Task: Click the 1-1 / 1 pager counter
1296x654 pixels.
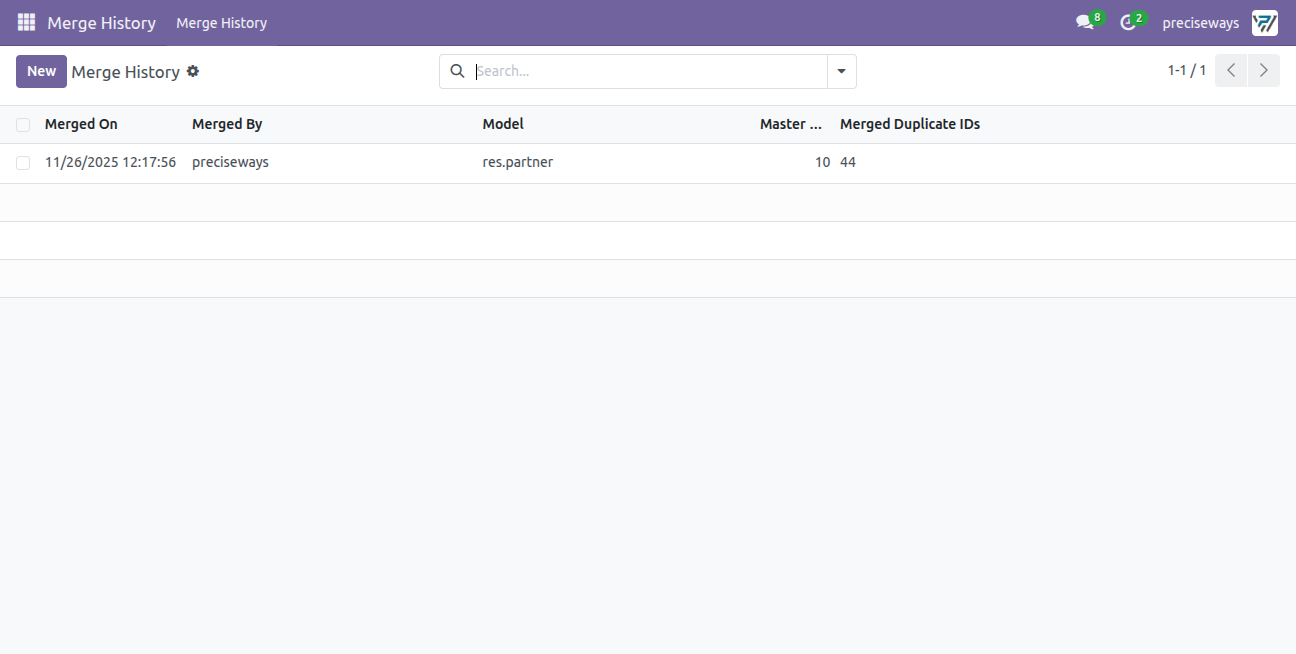Action: [1187, 71]
